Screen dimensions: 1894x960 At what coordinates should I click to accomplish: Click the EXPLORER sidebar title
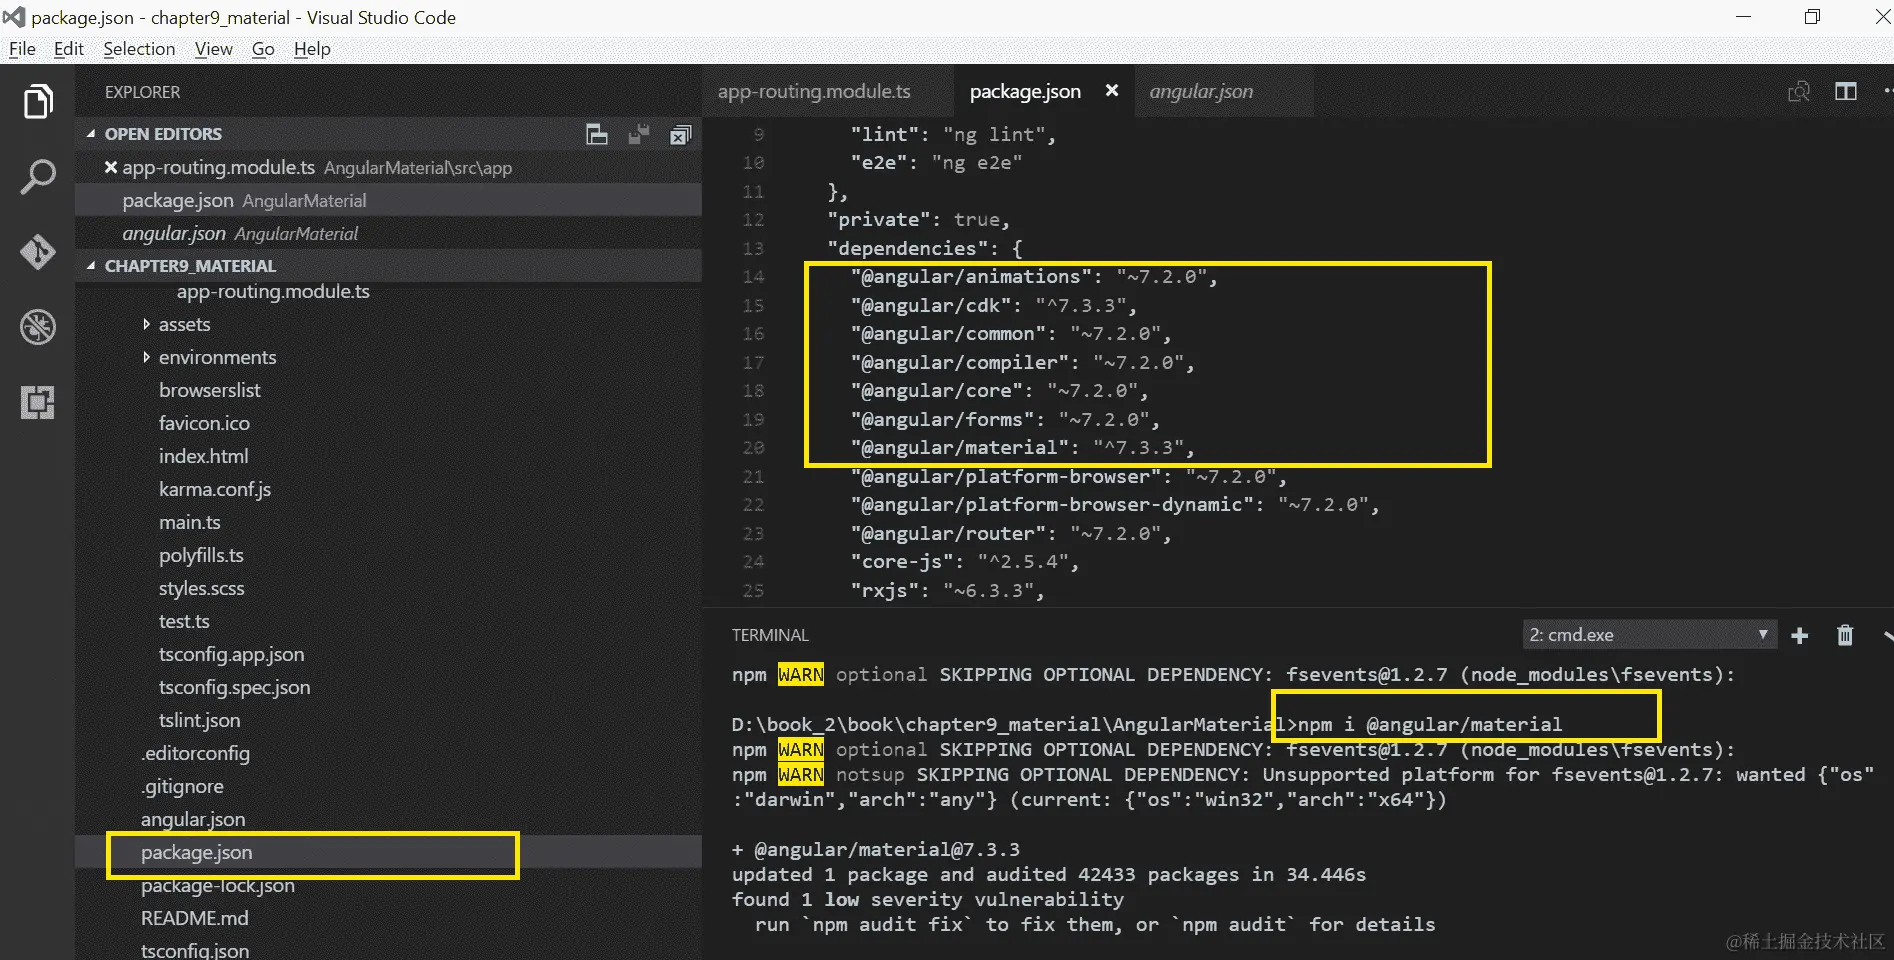(x=142, y=92)
